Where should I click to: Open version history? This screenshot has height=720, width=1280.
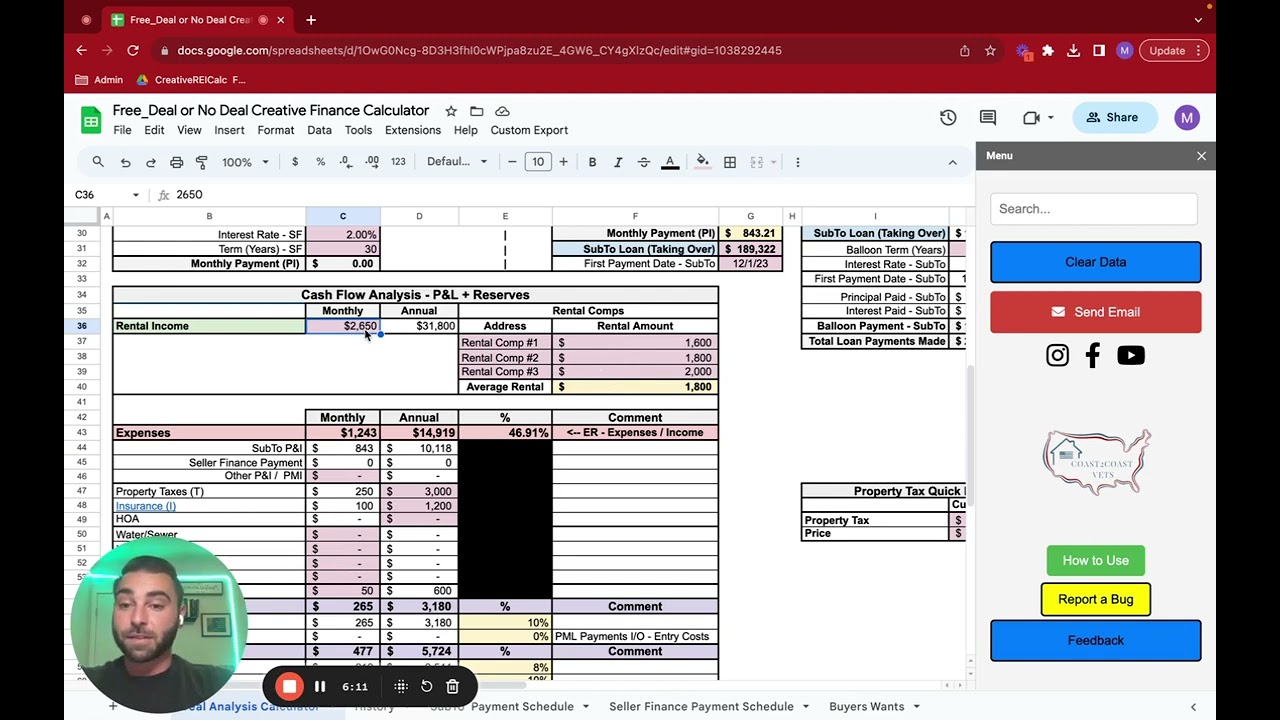click(948, 118)
